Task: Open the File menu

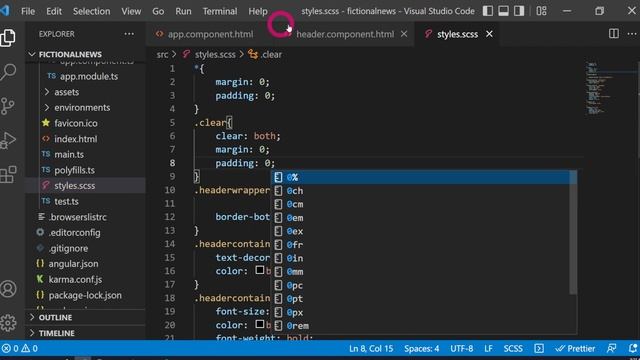Action: pos(28,11)
